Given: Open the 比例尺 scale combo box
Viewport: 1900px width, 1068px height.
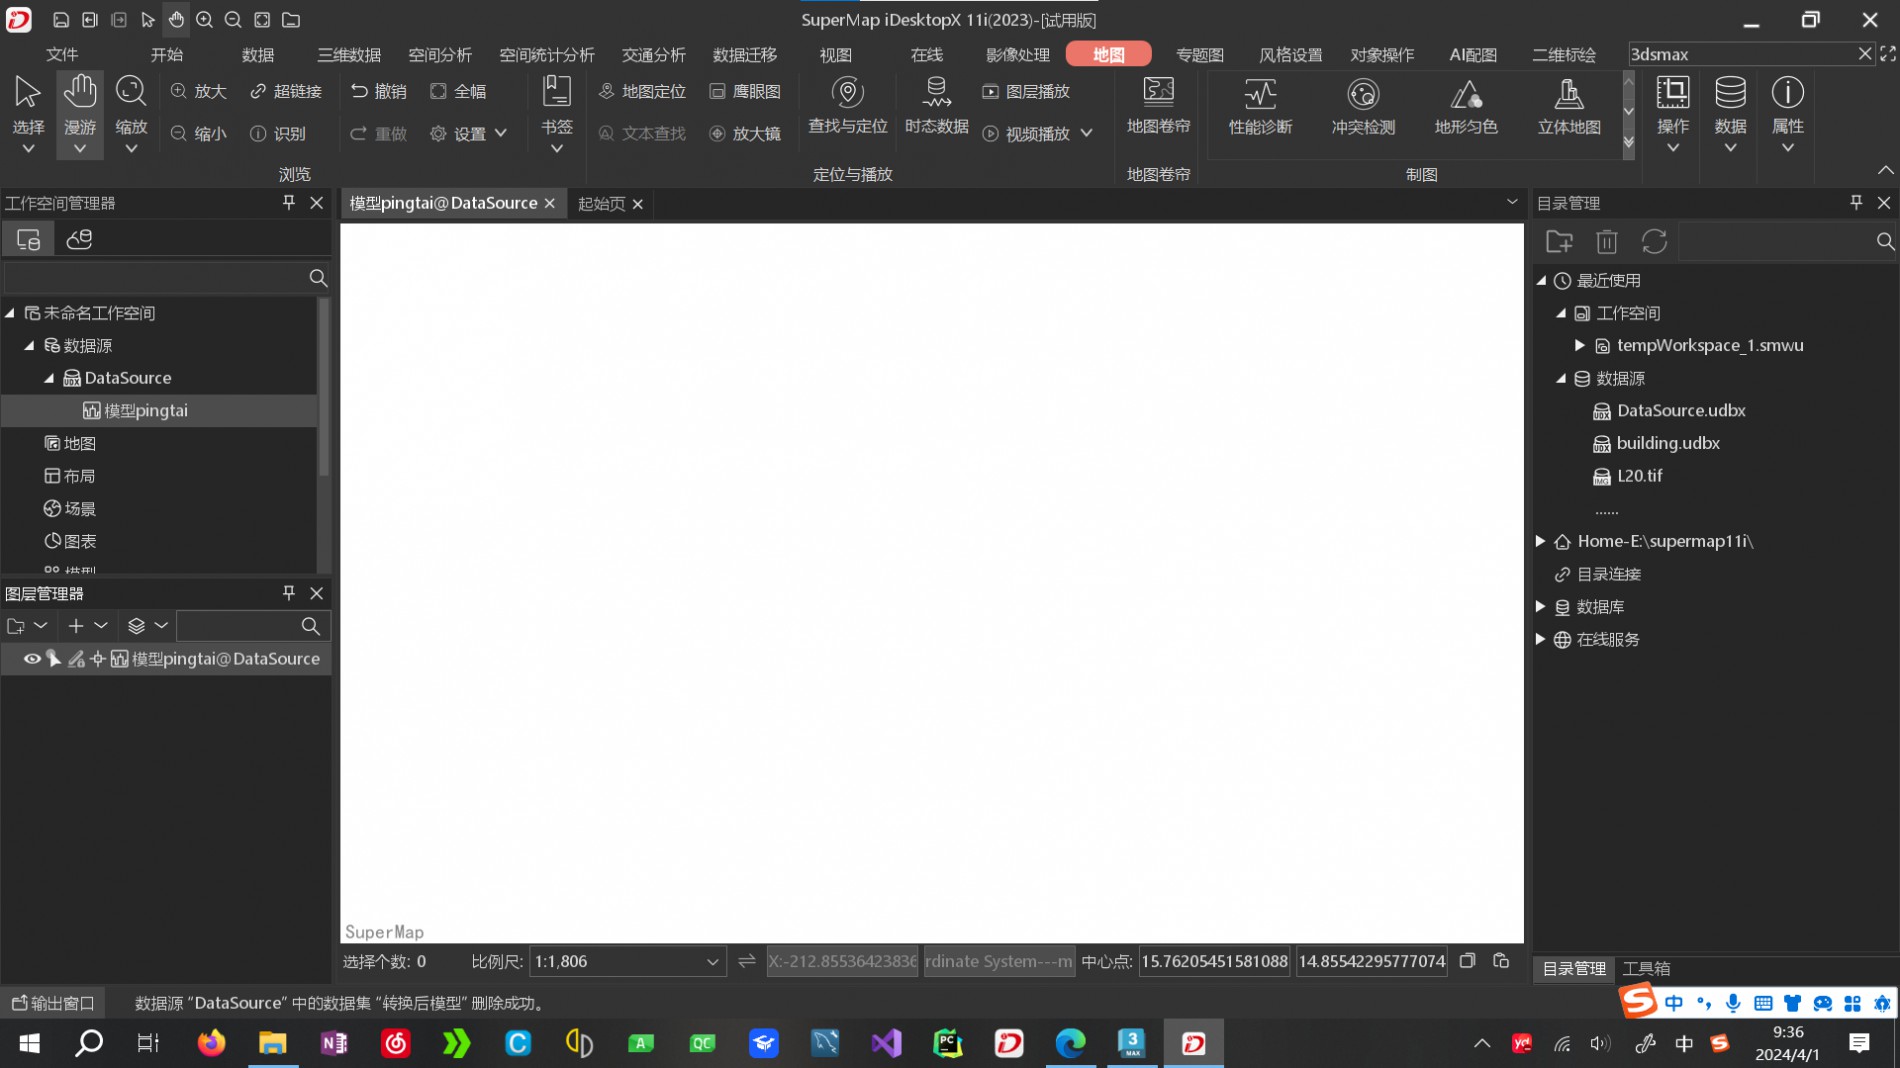Looking at the screenshot, I should tap(626, 961).
